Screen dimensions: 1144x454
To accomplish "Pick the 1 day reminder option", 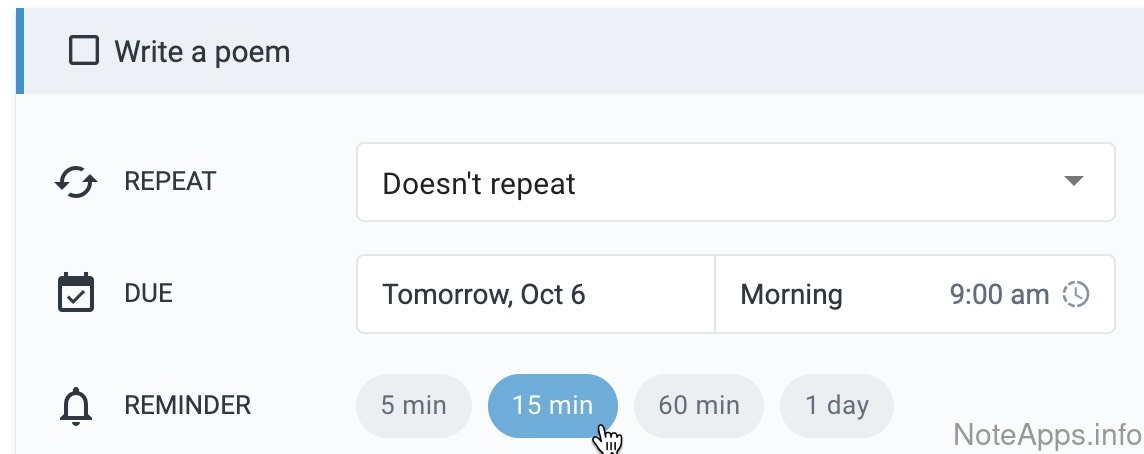I will click(836, 405).
